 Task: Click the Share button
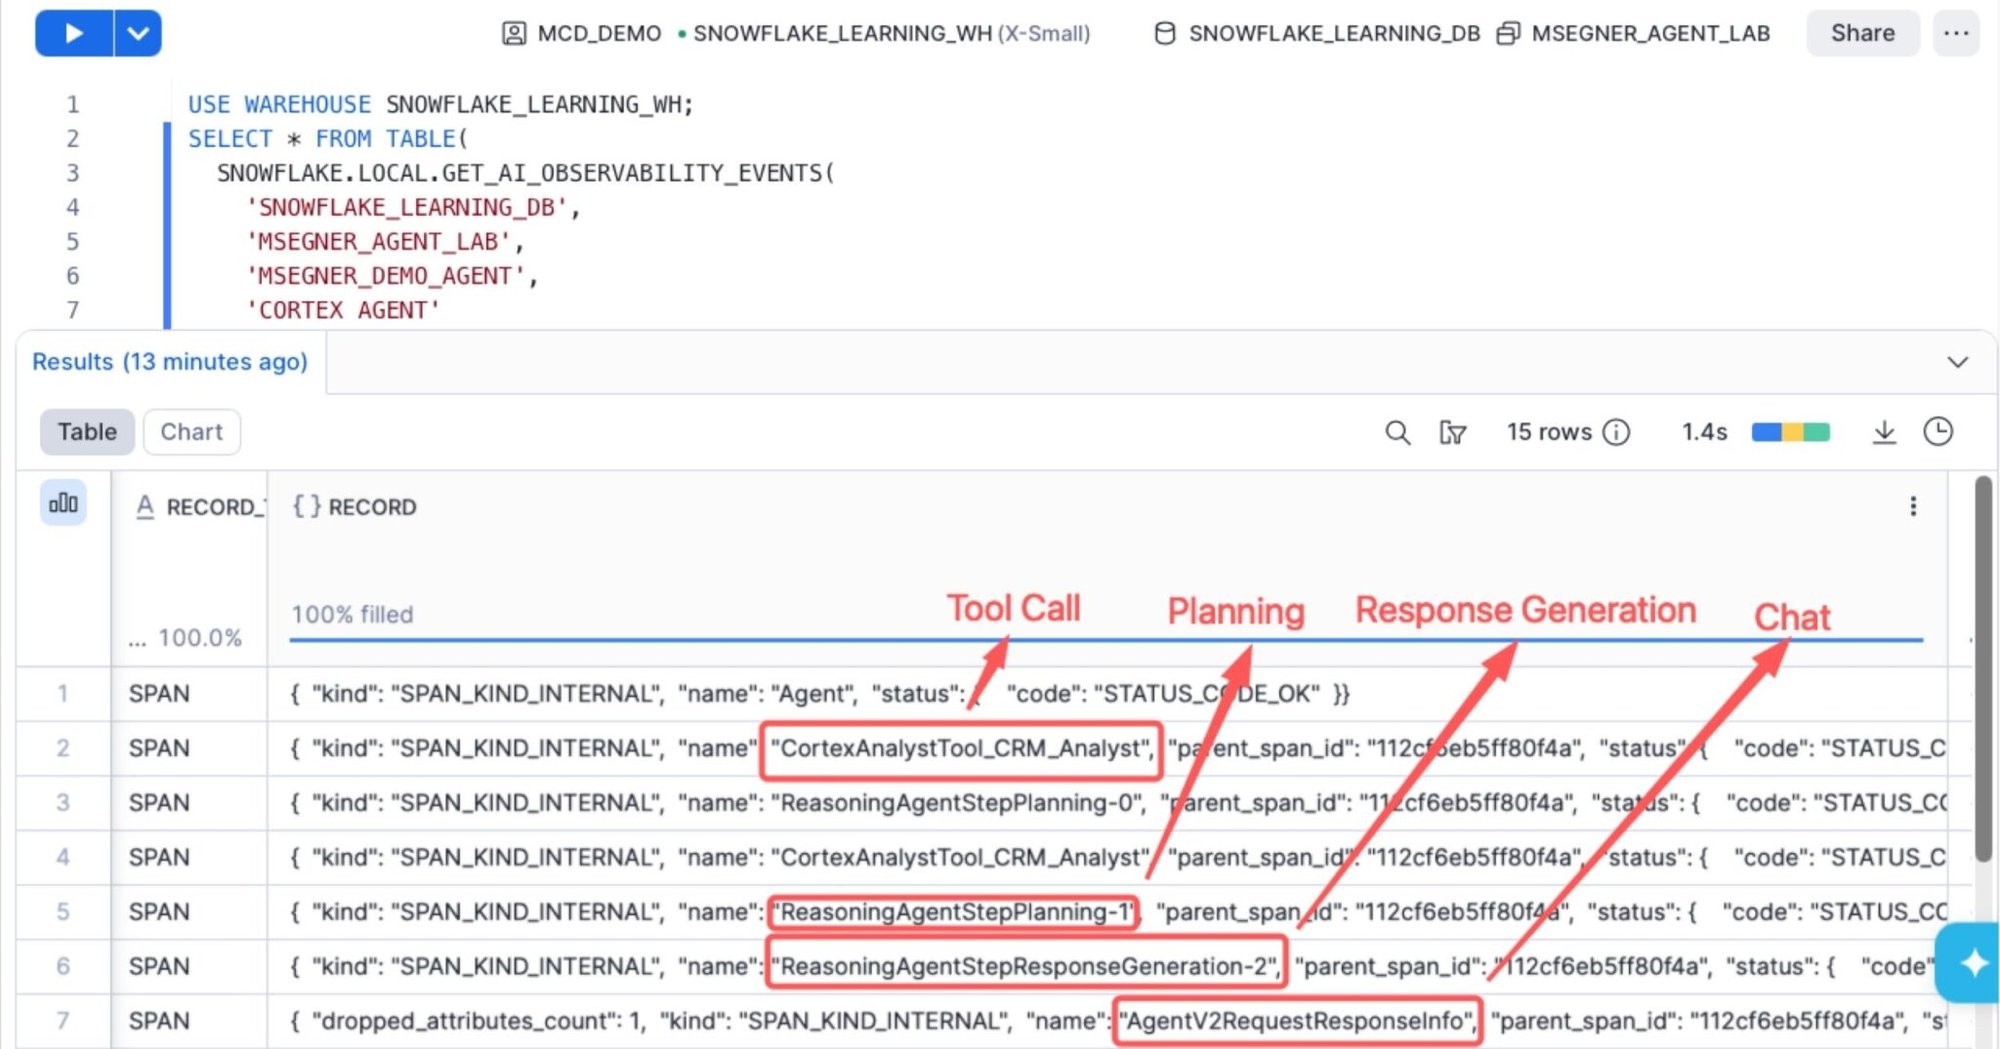[x=1862, y=33]
